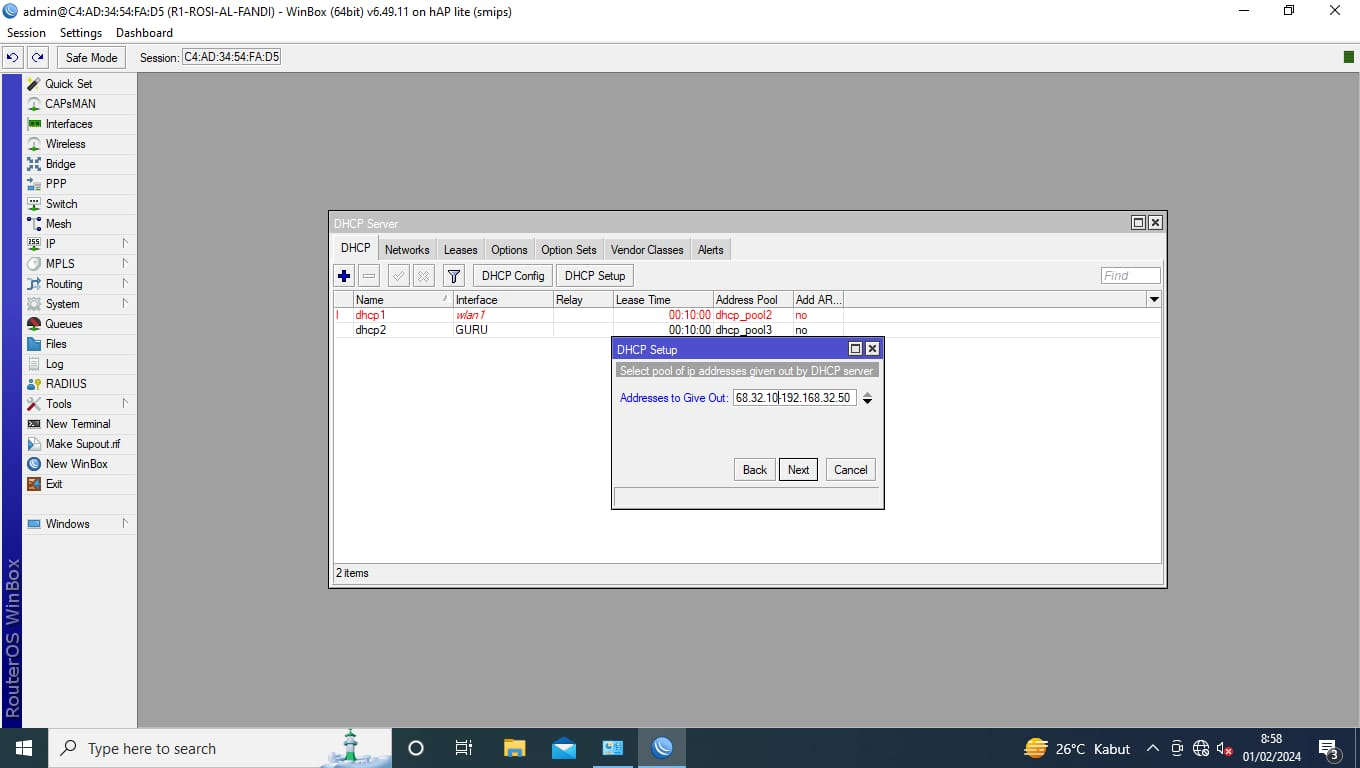Sort by the Lease Time column
Screen dimensions: 1360x768
663,300
